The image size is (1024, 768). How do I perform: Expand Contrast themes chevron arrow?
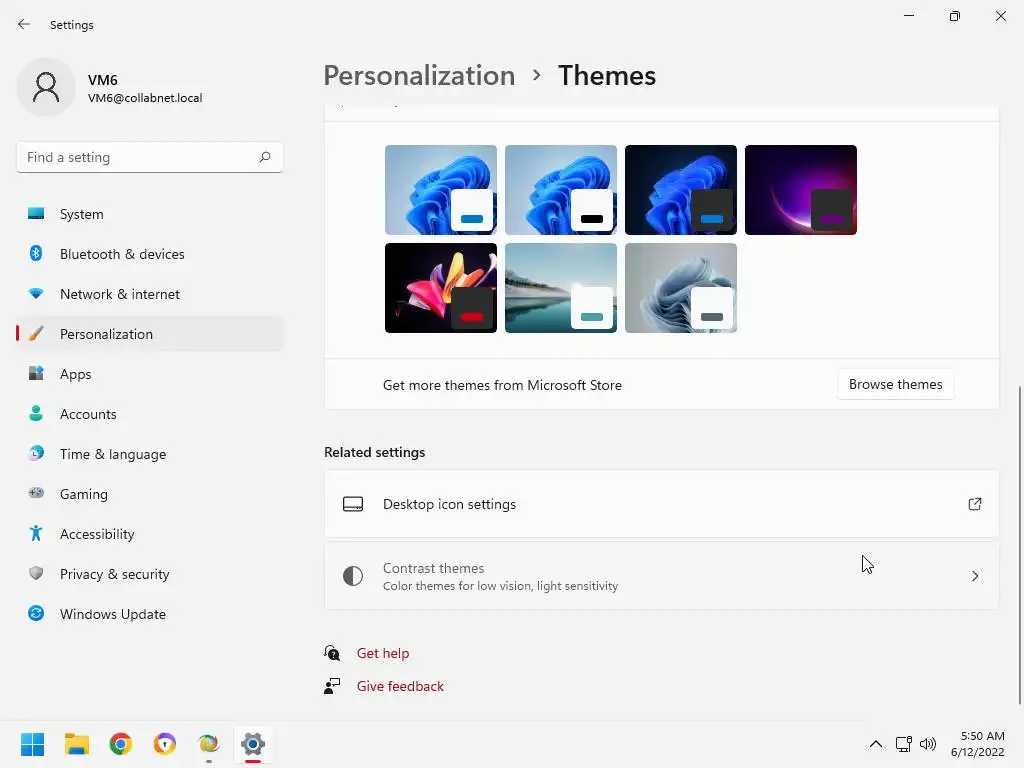(x=974, y=576)
